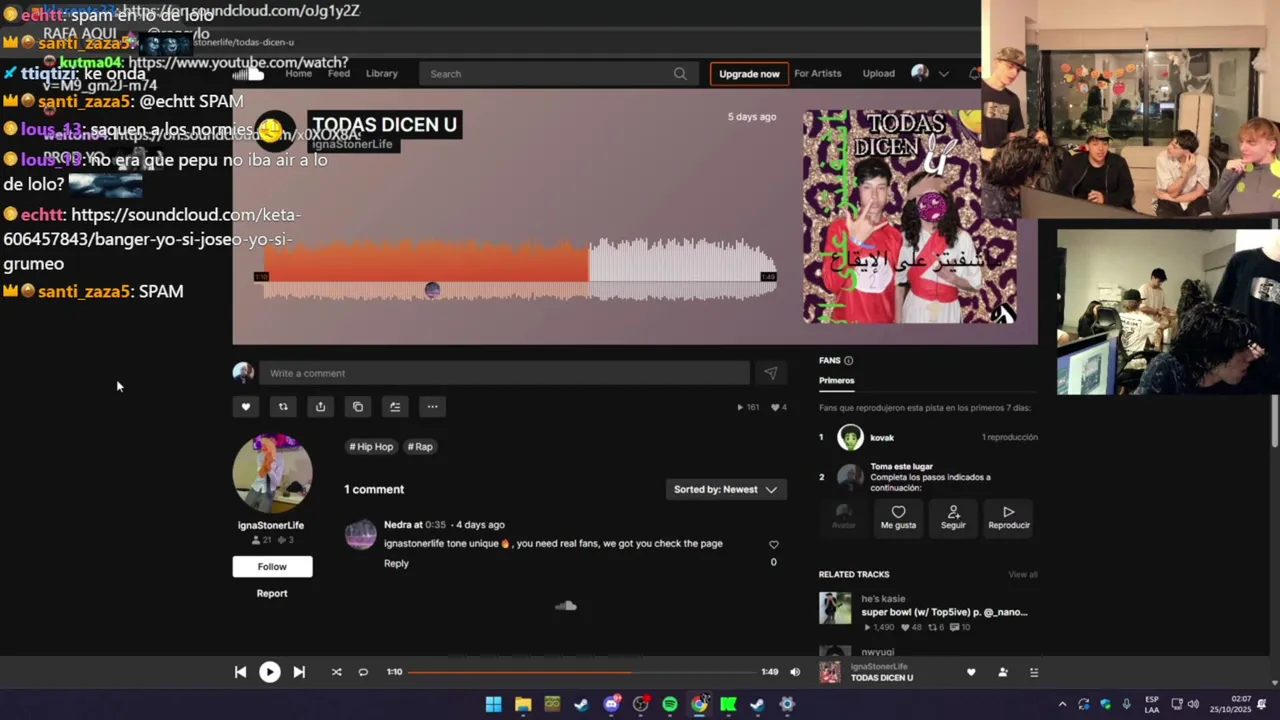The height and width of the screenshot is (720, 1280).
Task: Open the For Artists link in the header
Action: pyautogui.click(x=818, y=74)
